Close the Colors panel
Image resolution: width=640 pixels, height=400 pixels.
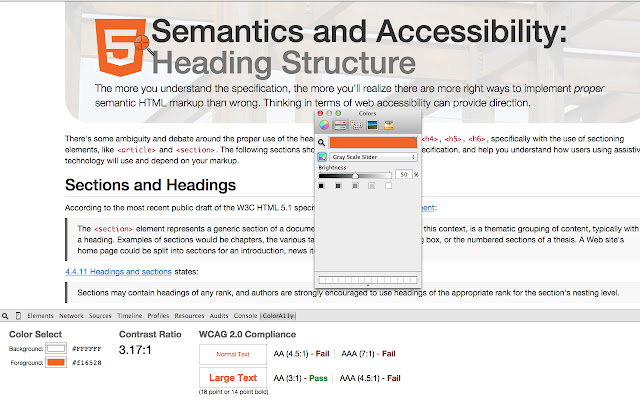320,113
